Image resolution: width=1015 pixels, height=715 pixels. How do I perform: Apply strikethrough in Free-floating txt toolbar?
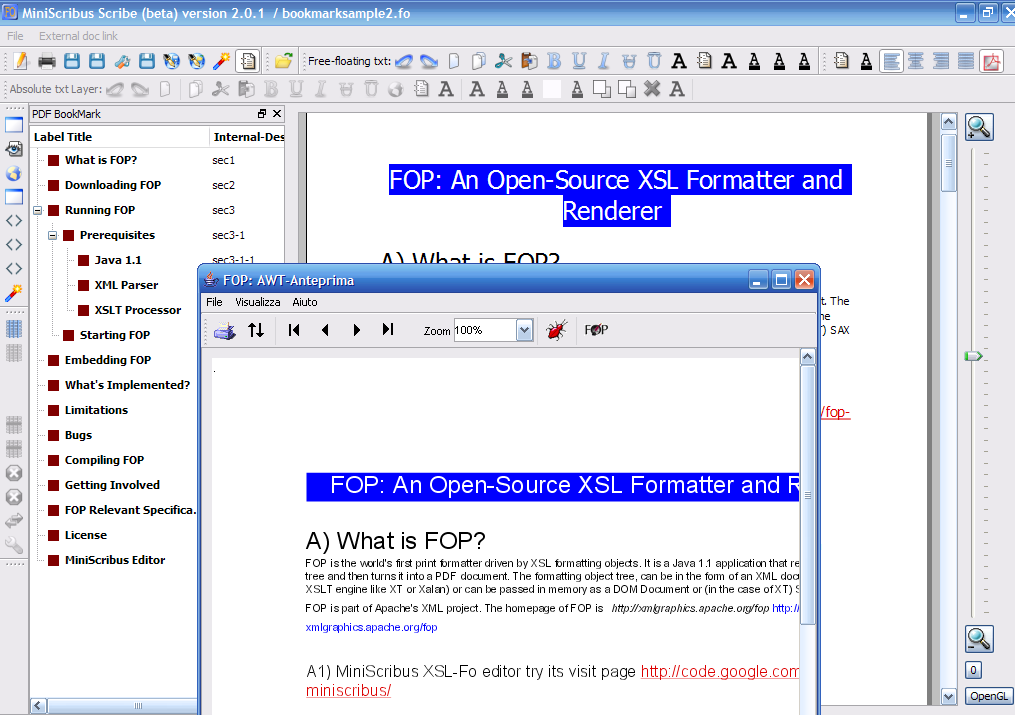click(629, 61)
